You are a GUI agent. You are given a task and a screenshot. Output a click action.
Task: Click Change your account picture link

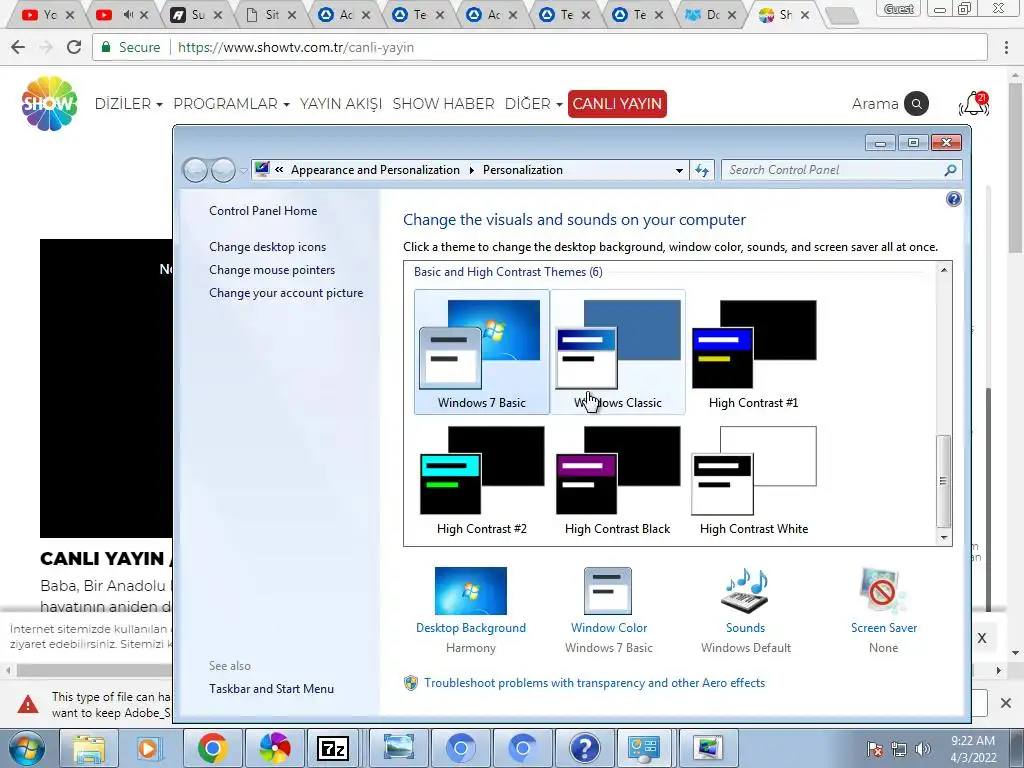(x=286, y=293)
